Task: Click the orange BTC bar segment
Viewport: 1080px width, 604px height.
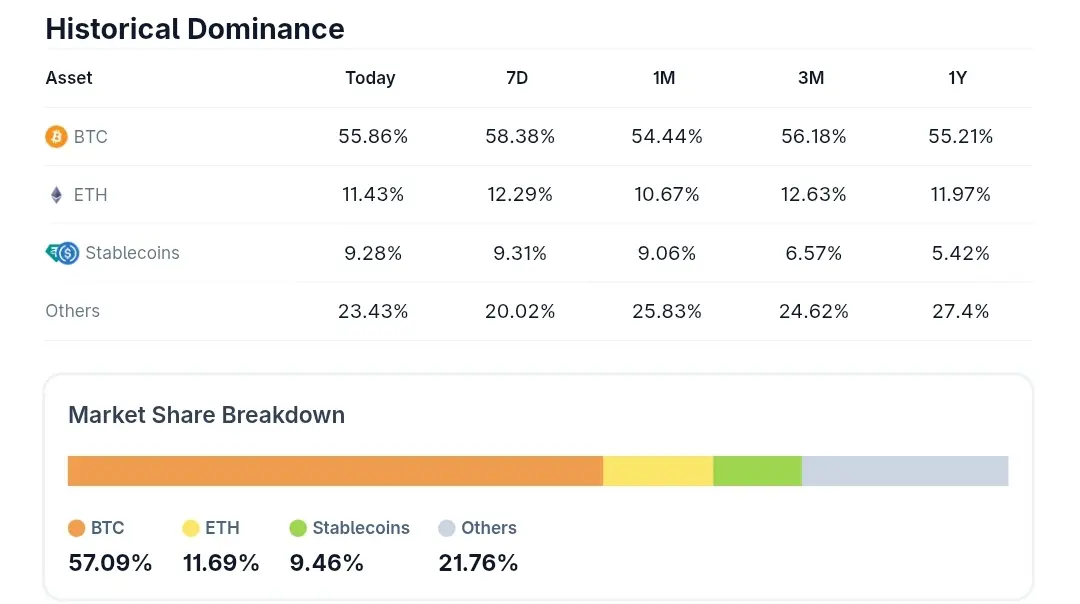Action: 335,471
